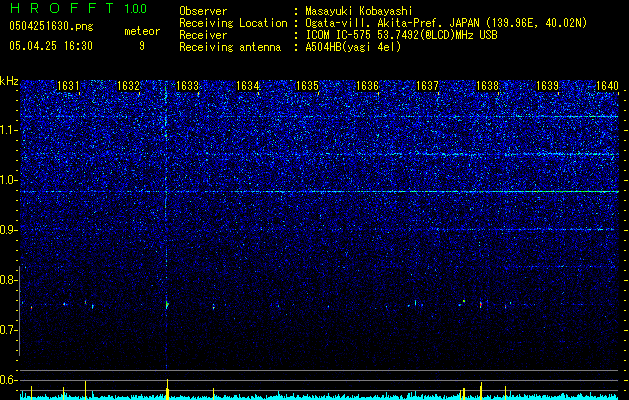Click the 1638 time marker
Image resolution: width=629 pixels, height=400 pixels.
click(487, 86)
